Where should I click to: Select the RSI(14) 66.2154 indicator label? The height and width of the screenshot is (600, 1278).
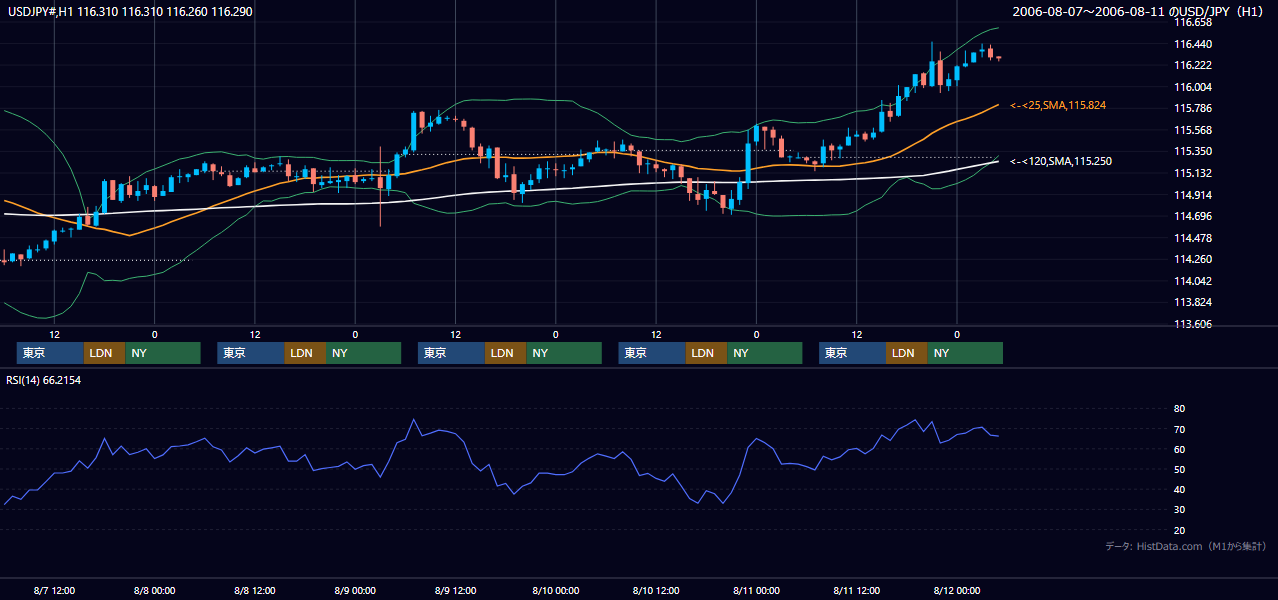(44, 380)
